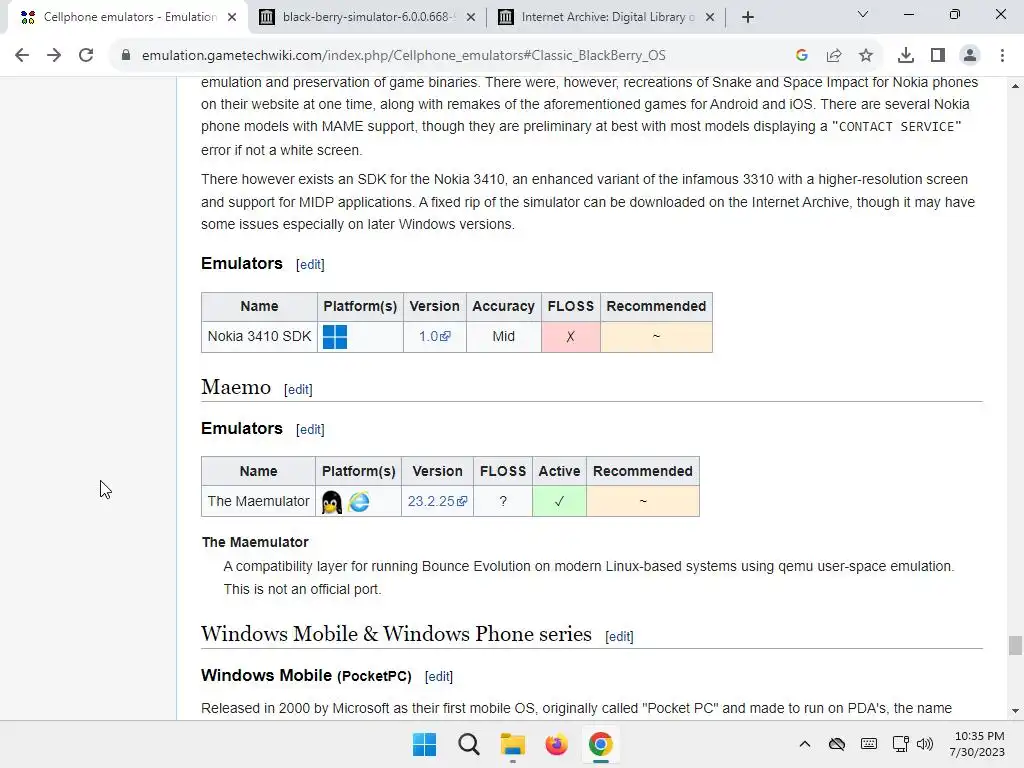Edit Windows Mobile & Windows Phone series section
Viewport: 1024px width, 768px height.
point(619,636)
